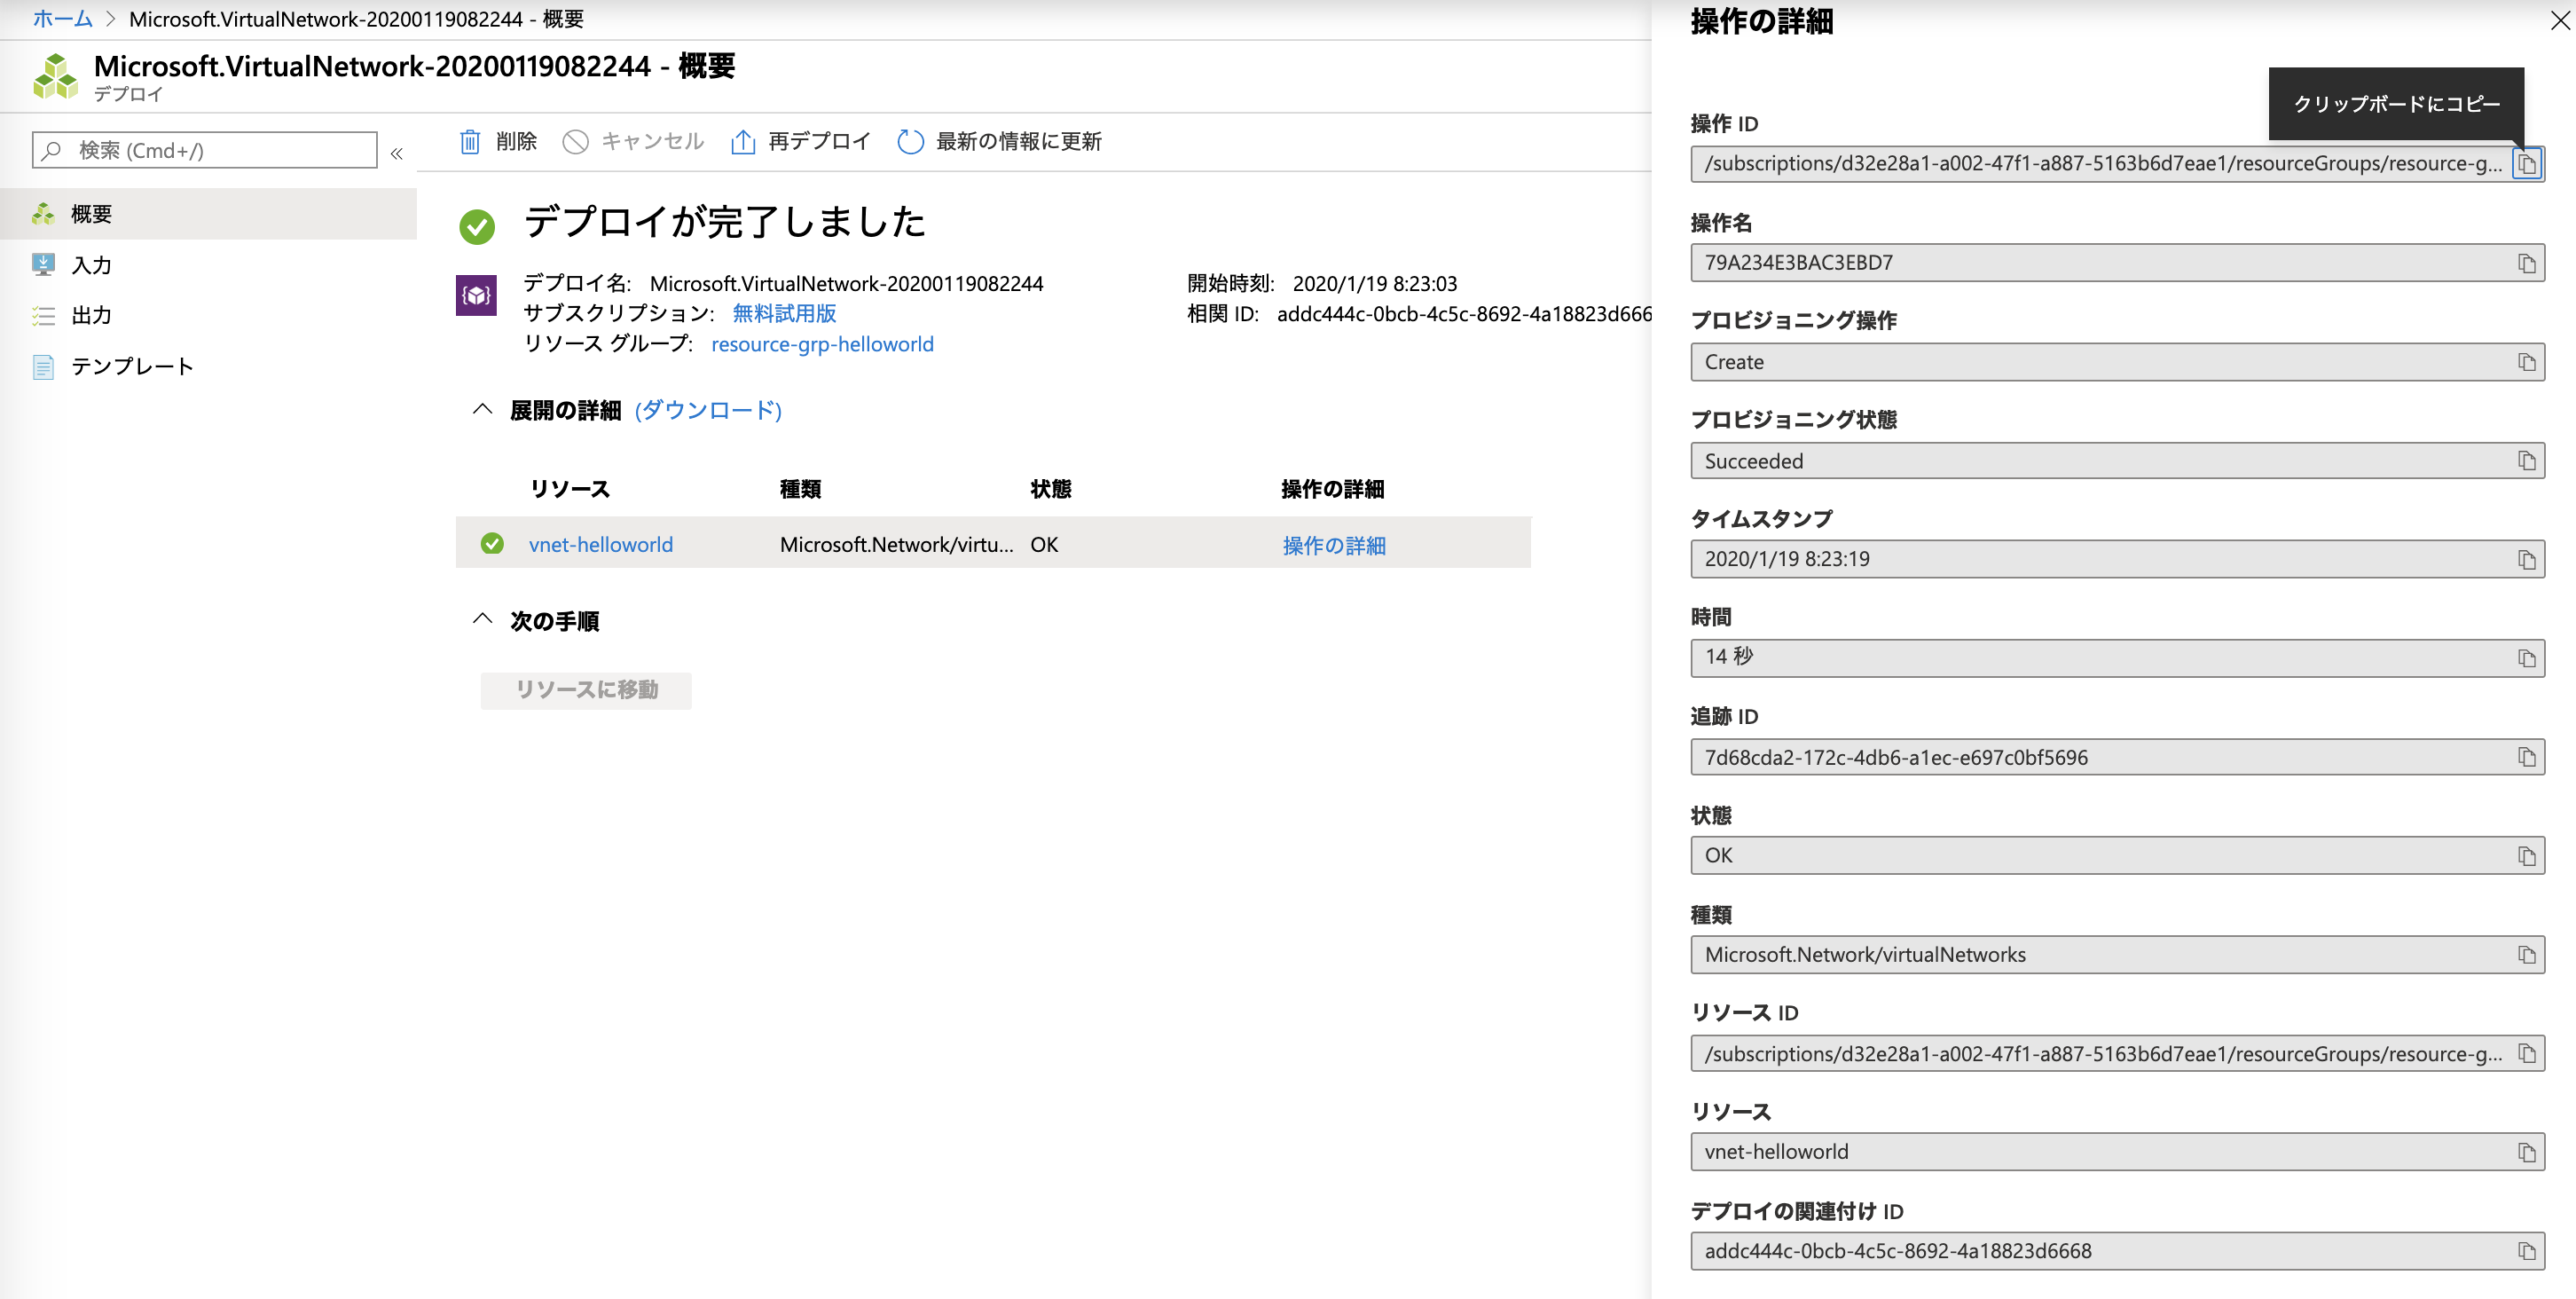Click the purple deployment cube icon
The height and width of the screenshot is (1299, 2576).
[x=476, y=295]
